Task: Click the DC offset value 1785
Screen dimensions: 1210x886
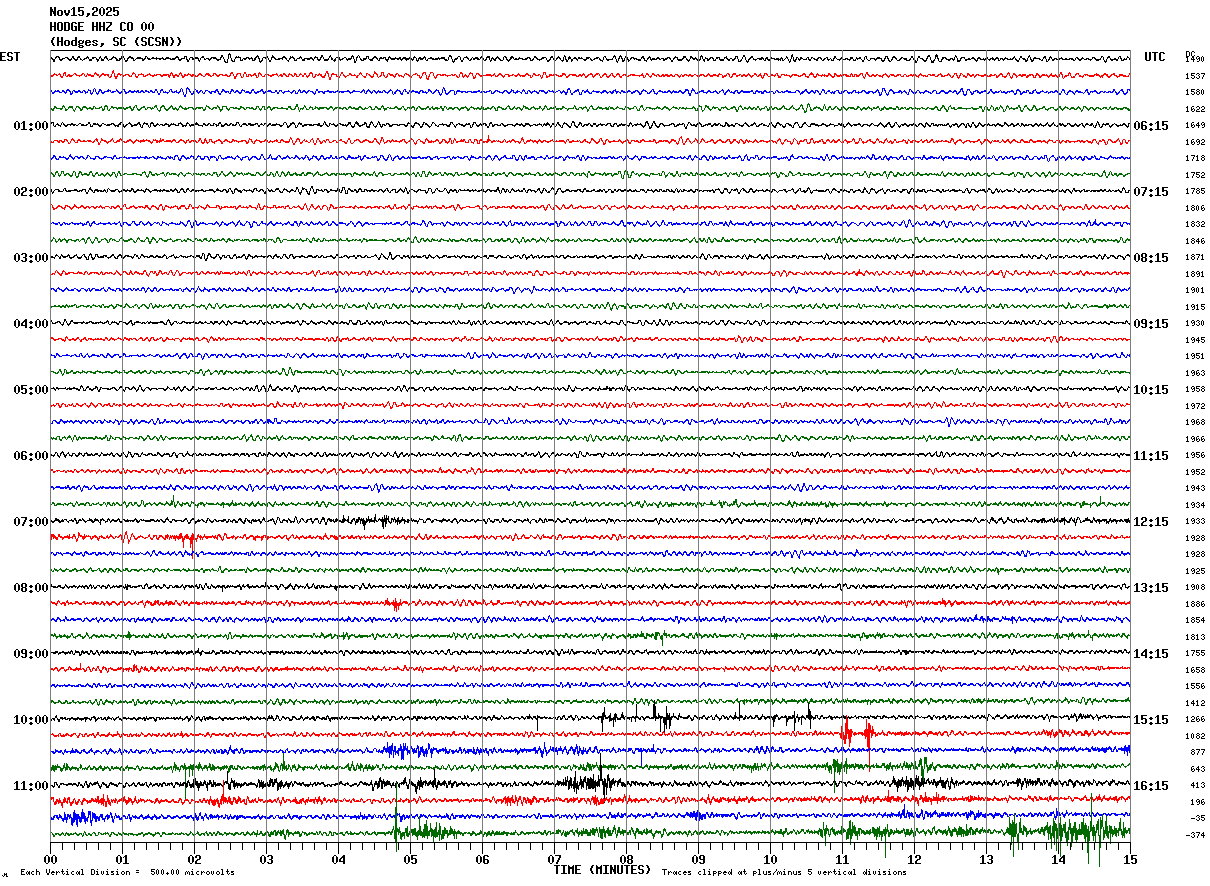Action: click(x=1195, y=192)
